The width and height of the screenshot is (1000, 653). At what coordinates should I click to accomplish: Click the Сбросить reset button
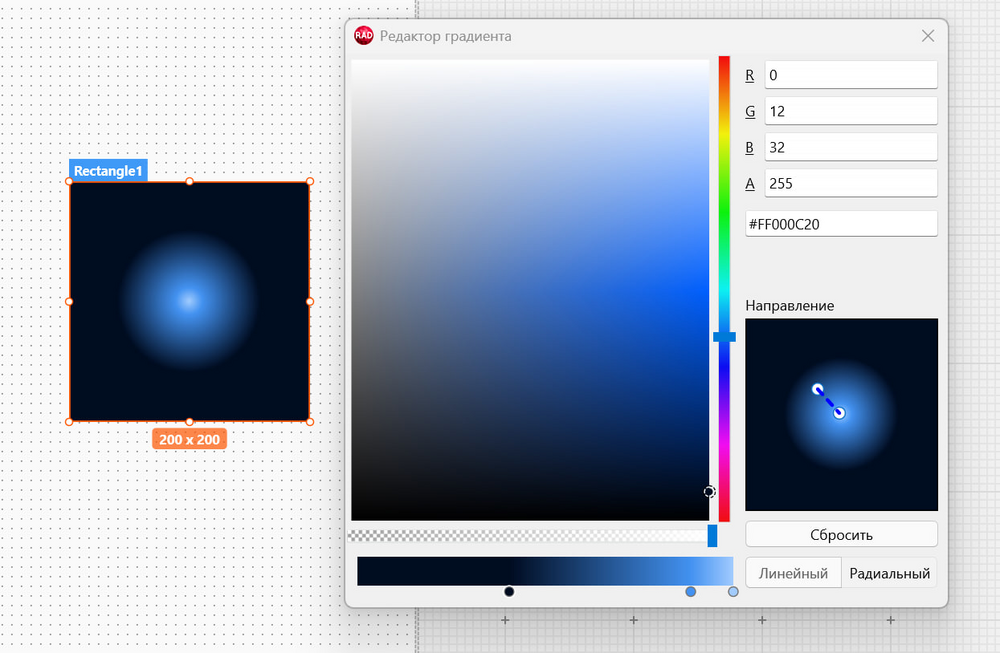coord(841,534)
